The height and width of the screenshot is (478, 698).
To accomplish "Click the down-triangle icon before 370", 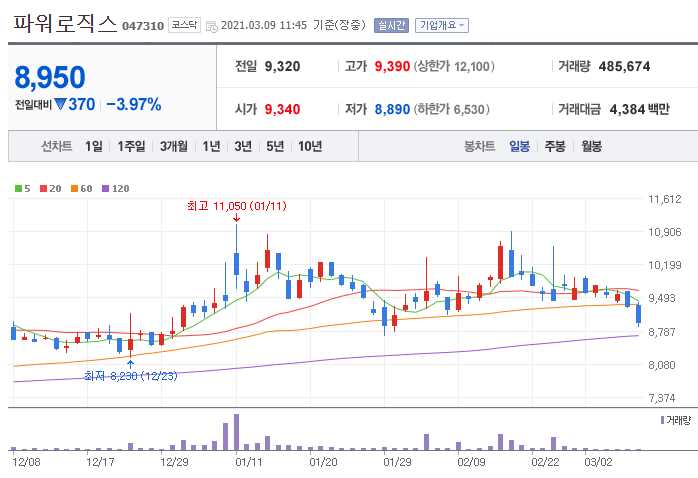I will pyautogui.click(x=60, y=105).
